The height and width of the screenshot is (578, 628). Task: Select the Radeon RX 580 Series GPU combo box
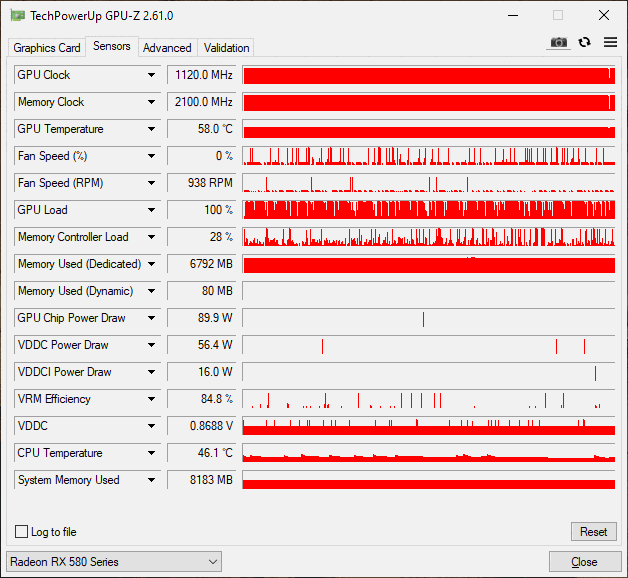coord(114,562)
